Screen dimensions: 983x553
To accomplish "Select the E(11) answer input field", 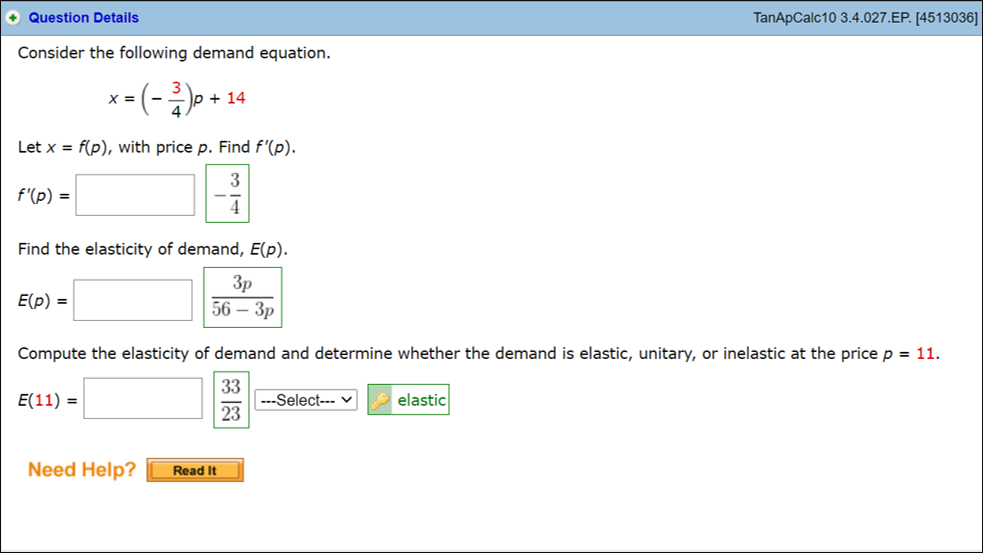I will click(143, 399).
